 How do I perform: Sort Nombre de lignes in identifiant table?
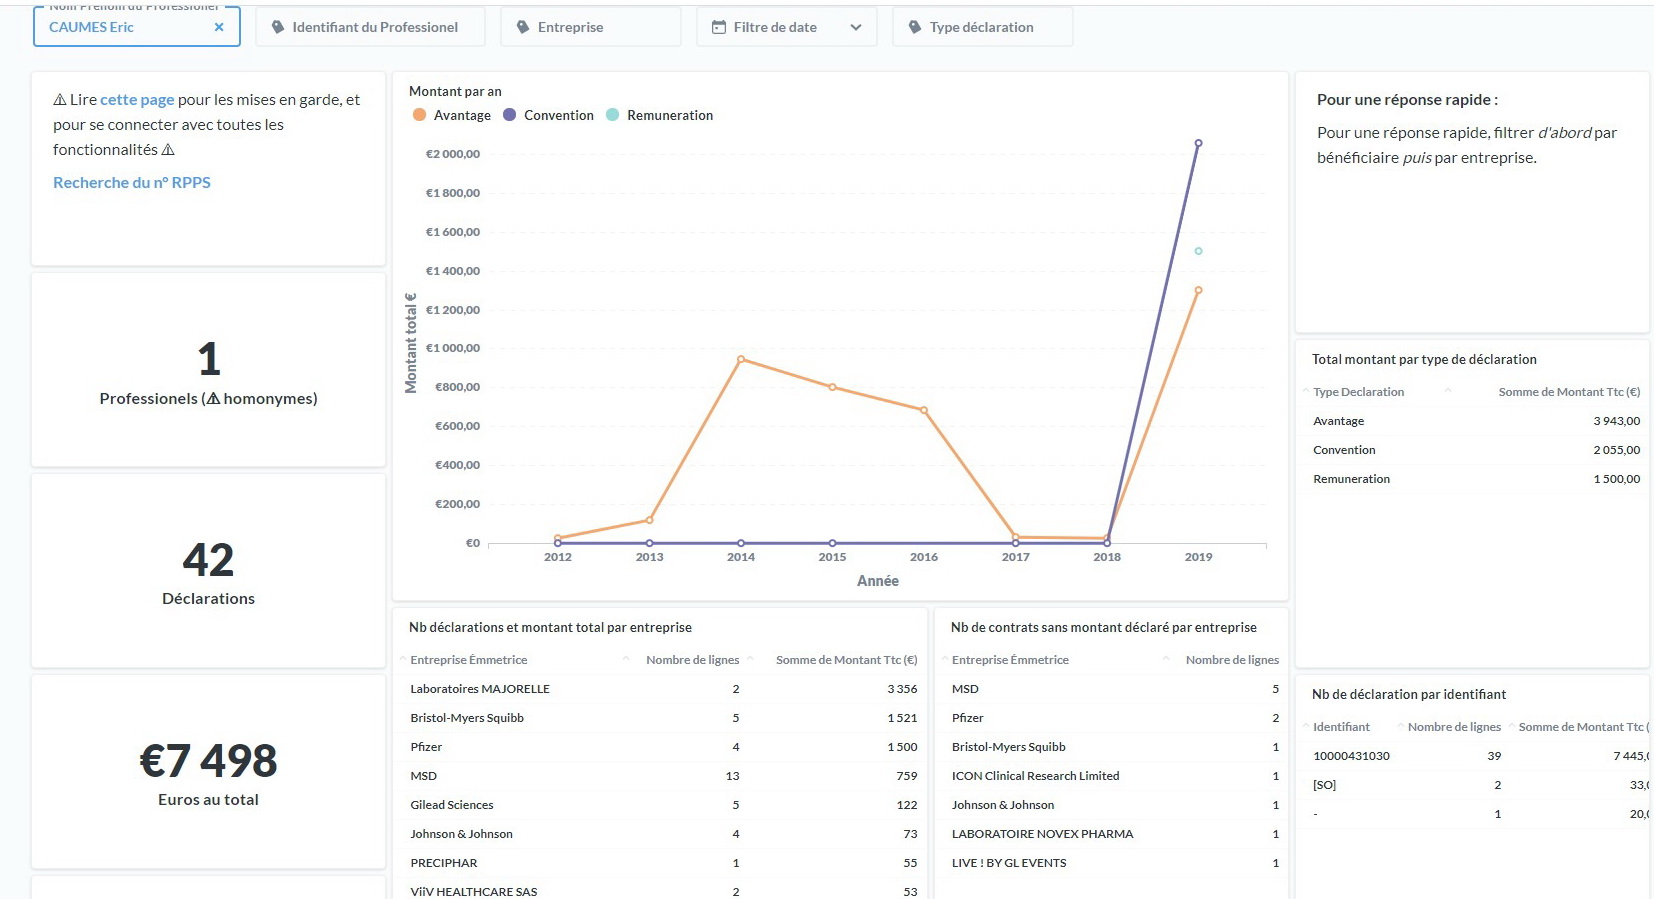tap(1454, 727)
